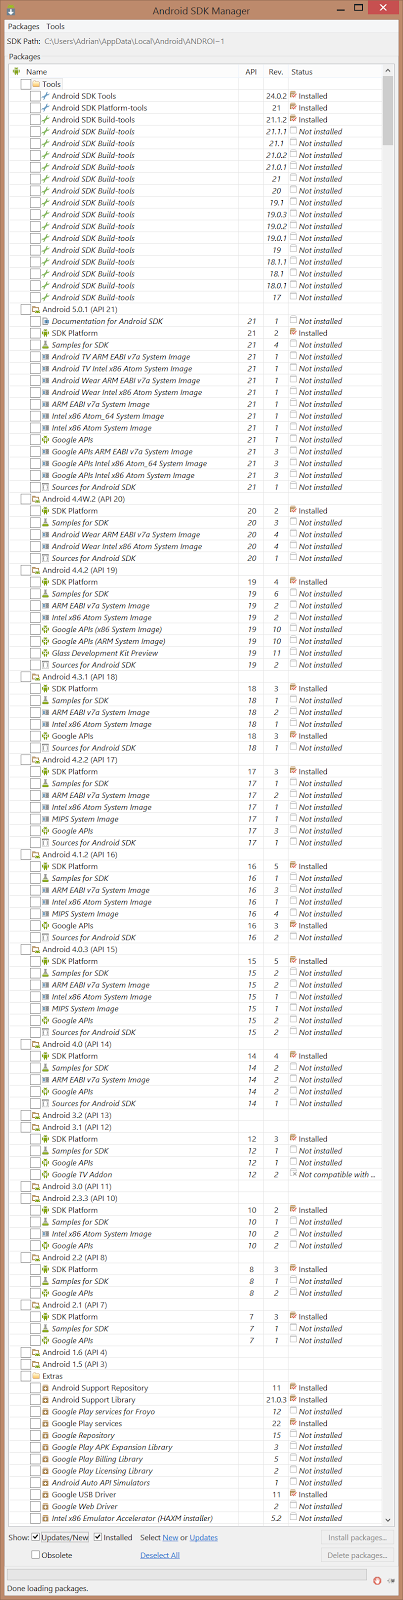Viewport: 403px width, 1600px height.
Task: Click the API 21 Samples for SDK flask icon
Action: (45, 345)
